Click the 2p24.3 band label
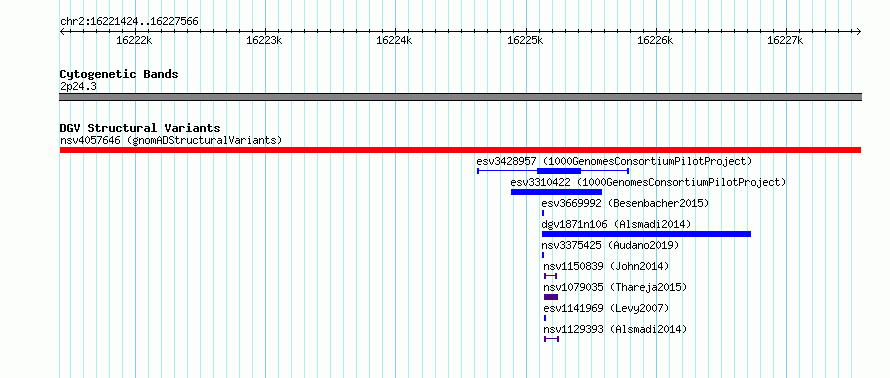This screenshot has width=890, height=378. [78, 86]
